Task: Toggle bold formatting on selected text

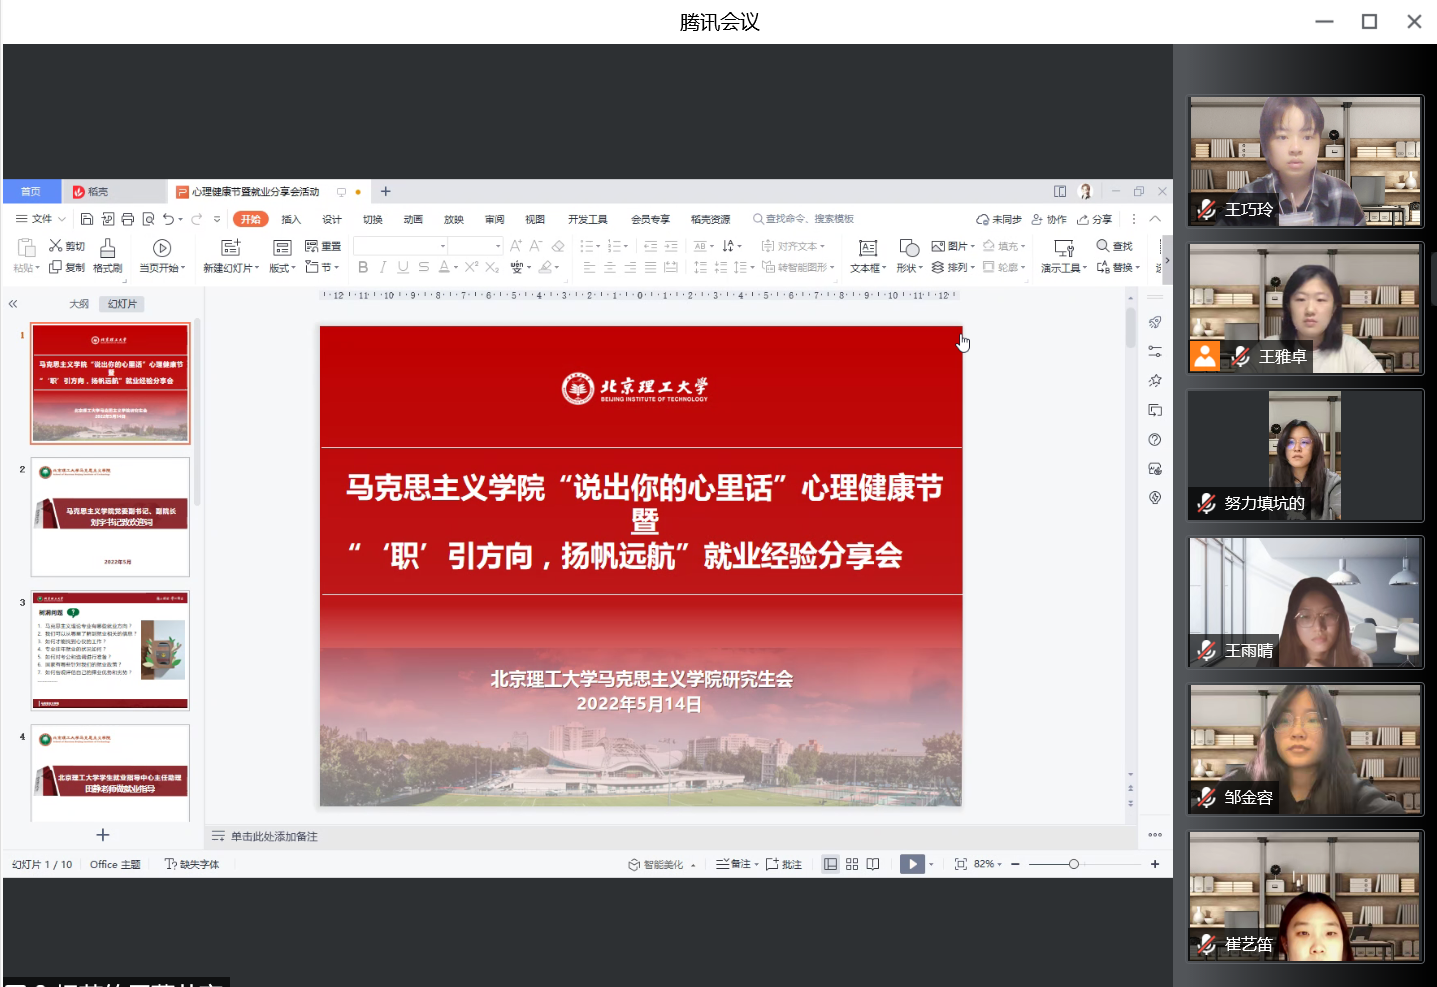Action: tap(362, 267)
